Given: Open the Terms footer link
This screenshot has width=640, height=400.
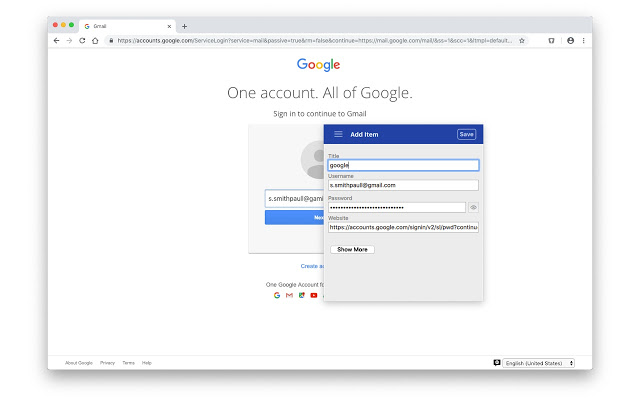Looking at the screenshot, I should tap(129, 363).
